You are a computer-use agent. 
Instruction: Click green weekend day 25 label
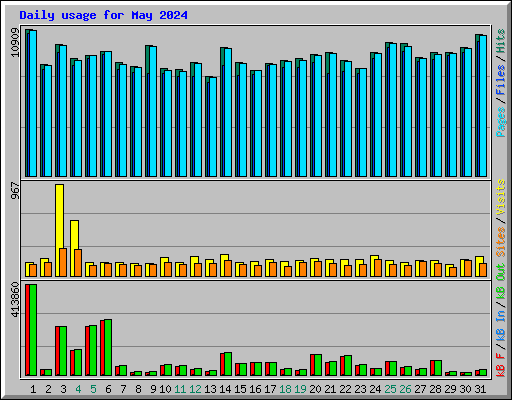[390, 389]
